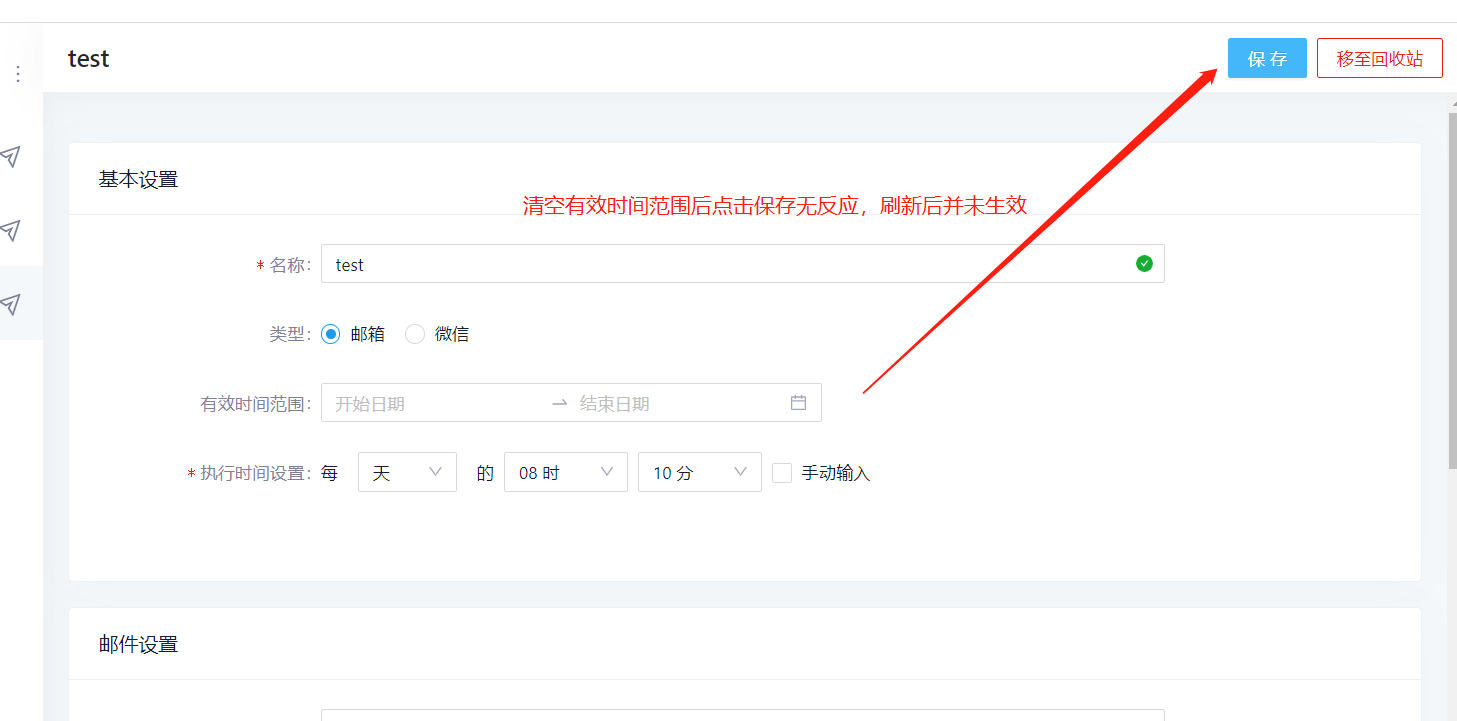Click the 开始日期 start date field

[x=435, y=403]
